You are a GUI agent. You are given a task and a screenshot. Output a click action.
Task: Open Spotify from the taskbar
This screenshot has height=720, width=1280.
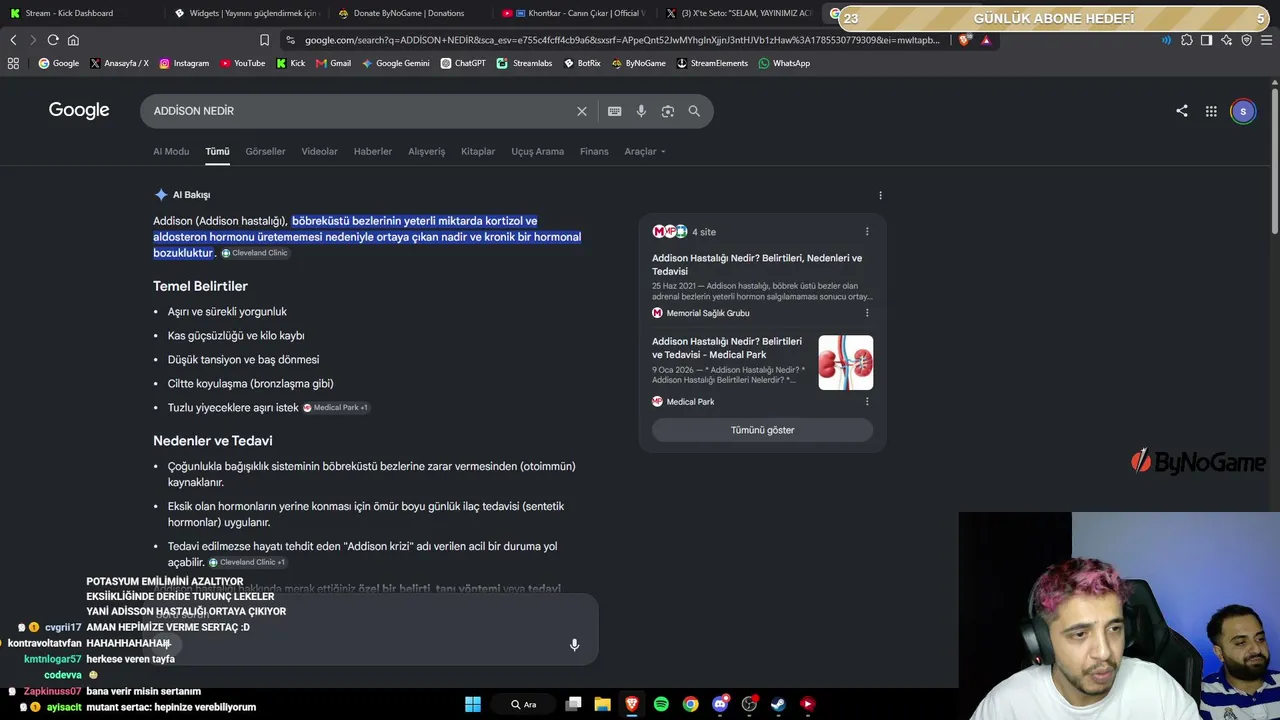(661, 704)
